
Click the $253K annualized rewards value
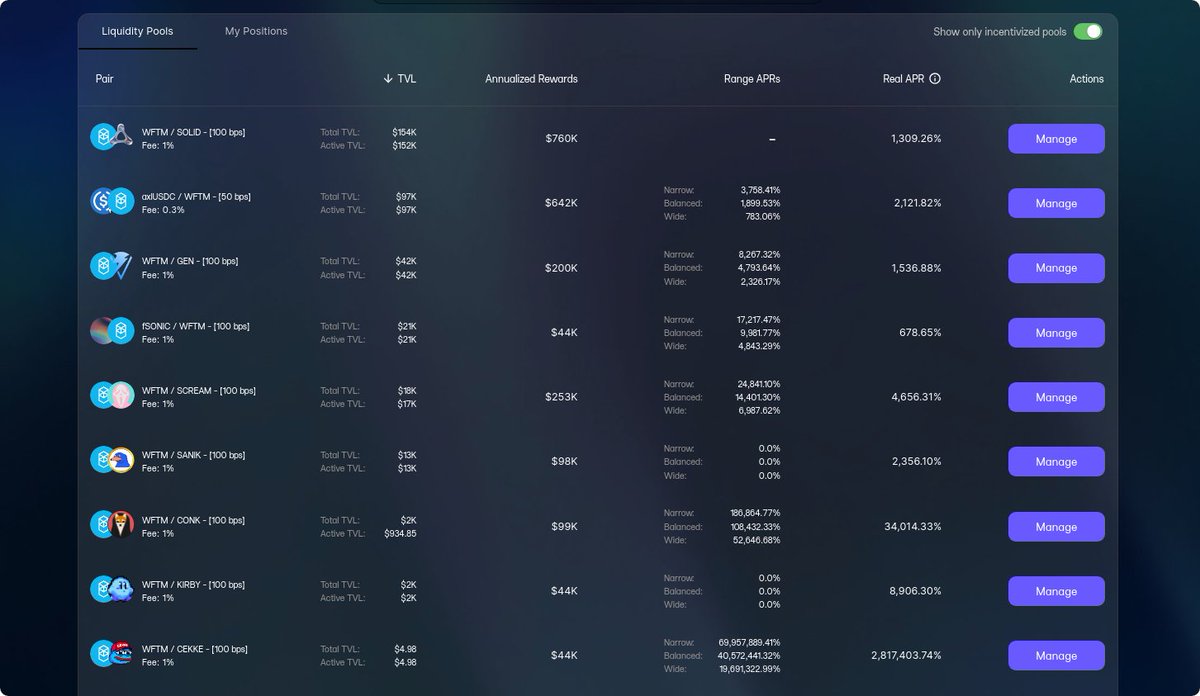point(561,397)
